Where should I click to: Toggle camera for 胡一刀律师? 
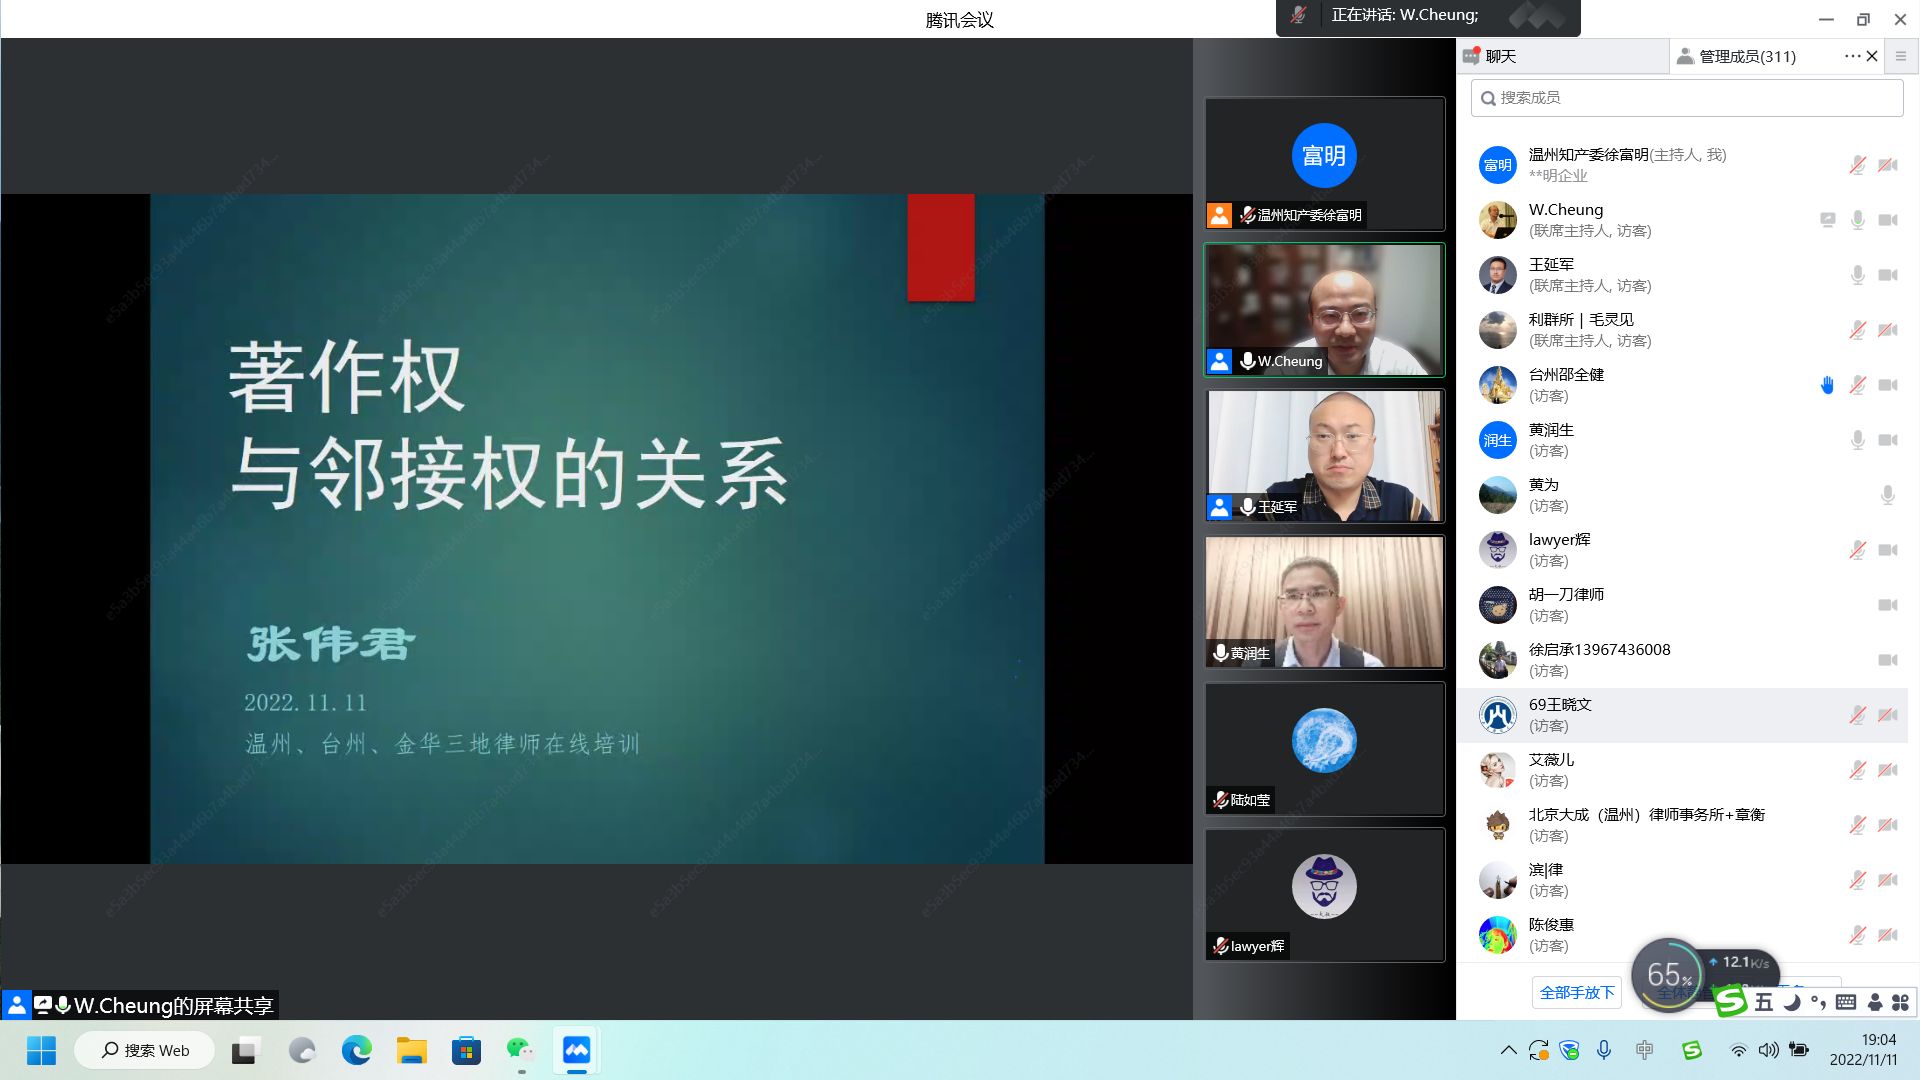1888,605
